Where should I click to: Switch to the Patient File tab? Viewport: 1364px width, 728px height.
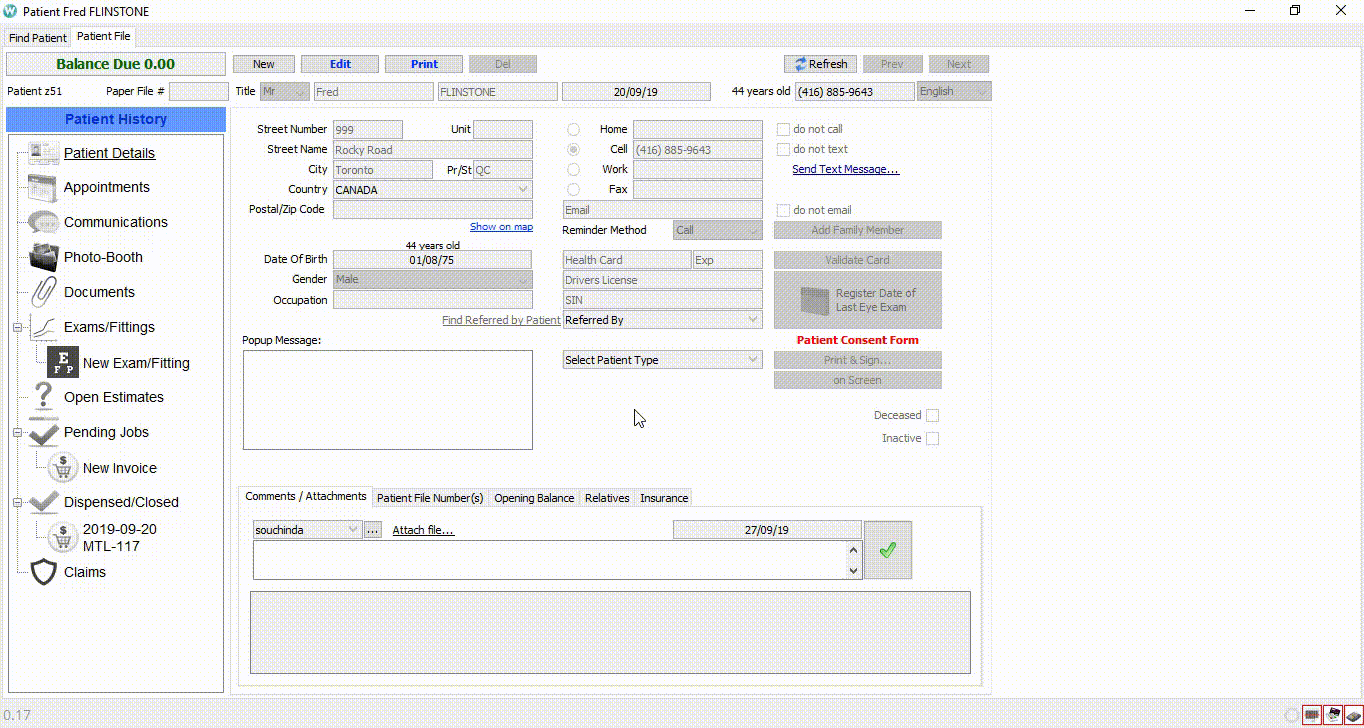(103, 36)
